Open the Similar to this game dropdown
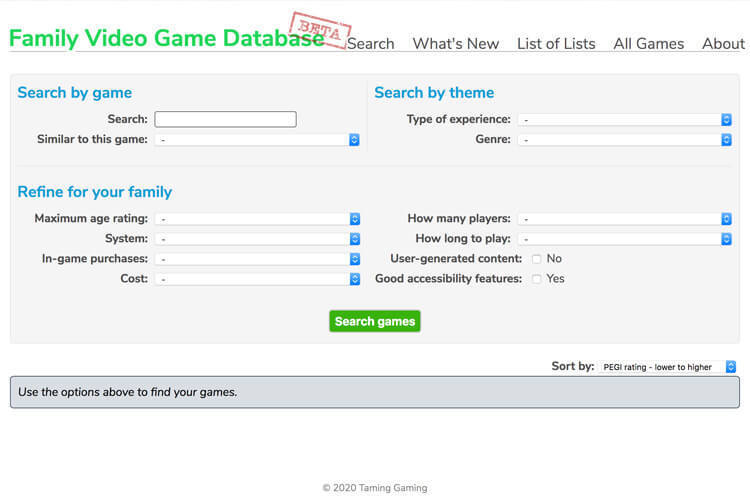Image resolution: width=750 pixels, height=500 pixels. (x=257, y=140)
